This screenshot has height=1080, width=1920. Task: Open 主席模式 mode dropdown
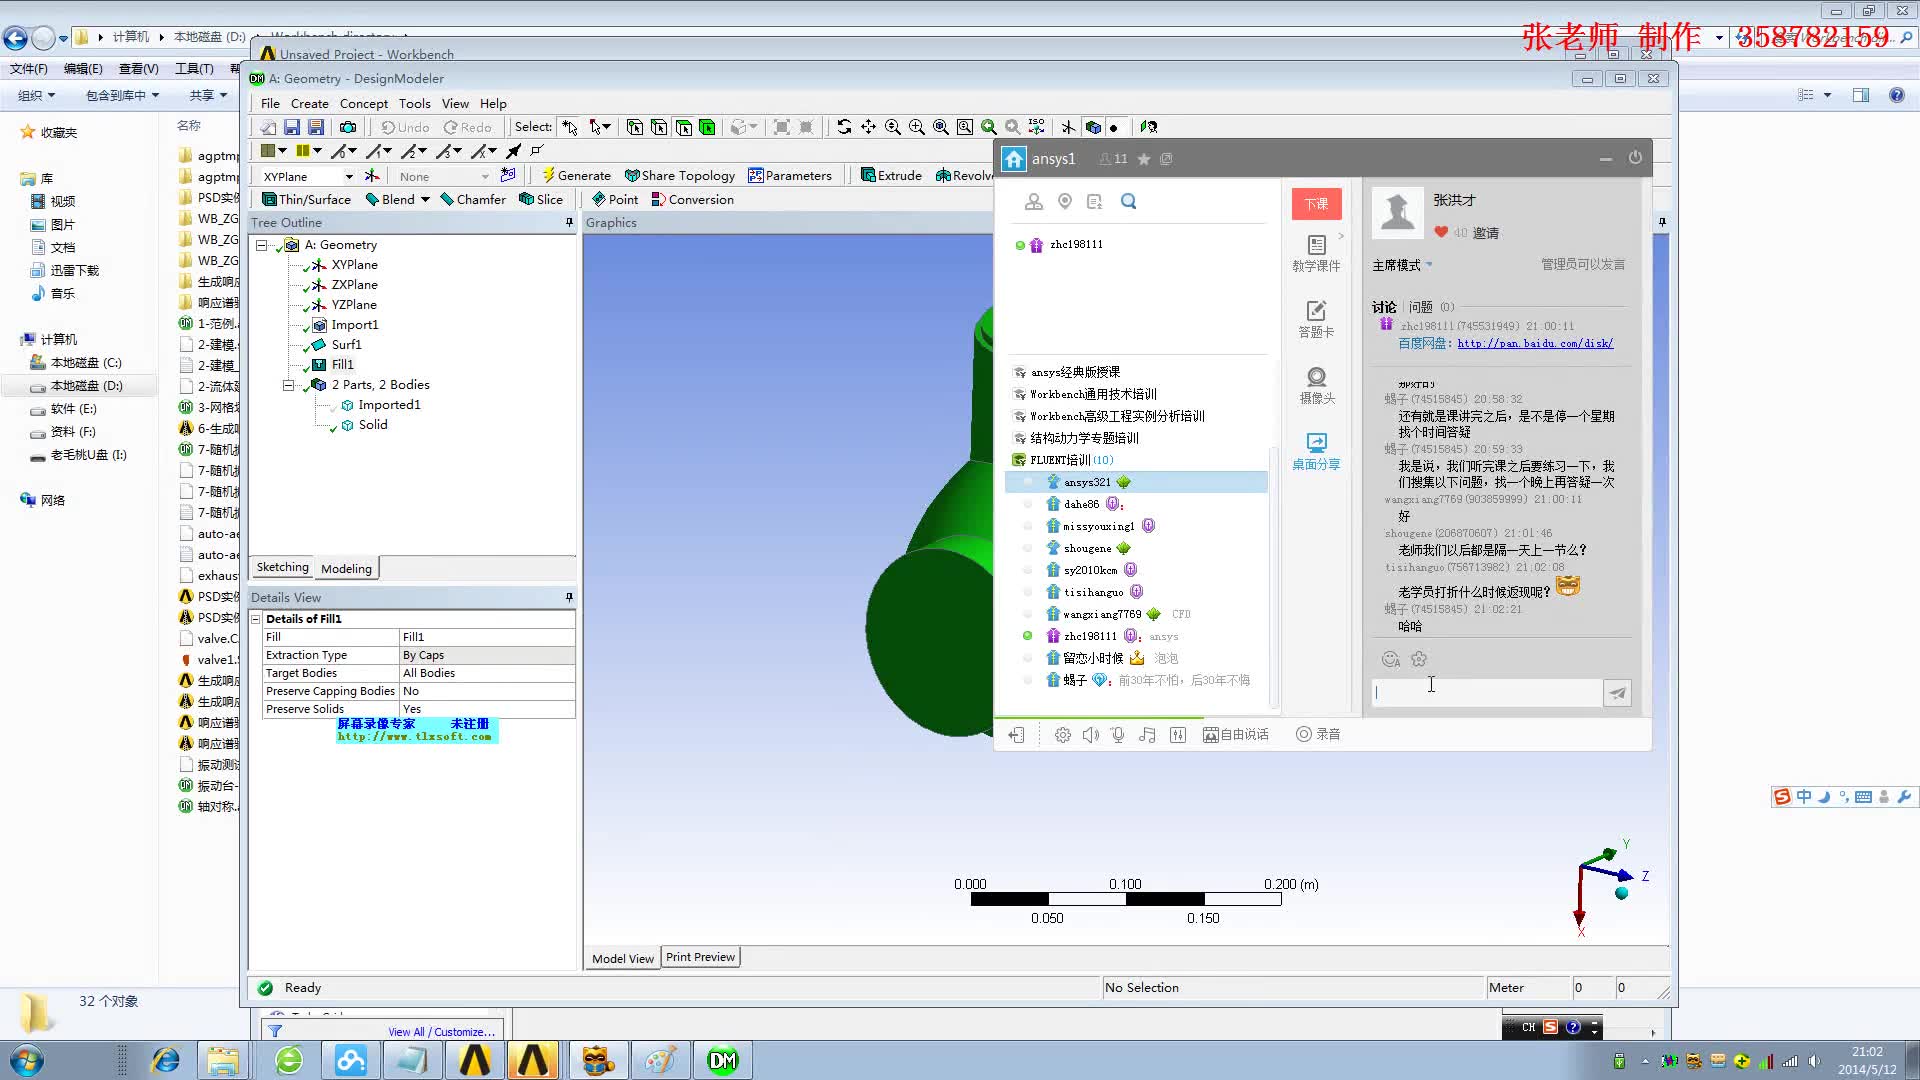tap(1402, 265)
